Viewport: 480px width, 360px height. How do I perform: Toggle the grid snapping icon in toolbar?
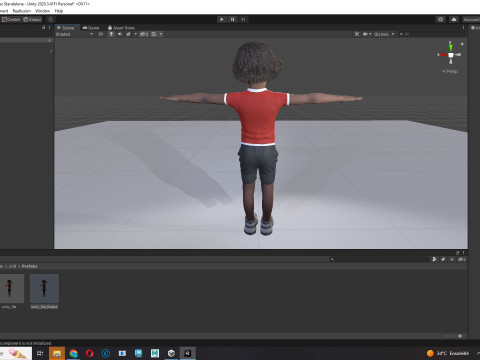tap(50, 19)
